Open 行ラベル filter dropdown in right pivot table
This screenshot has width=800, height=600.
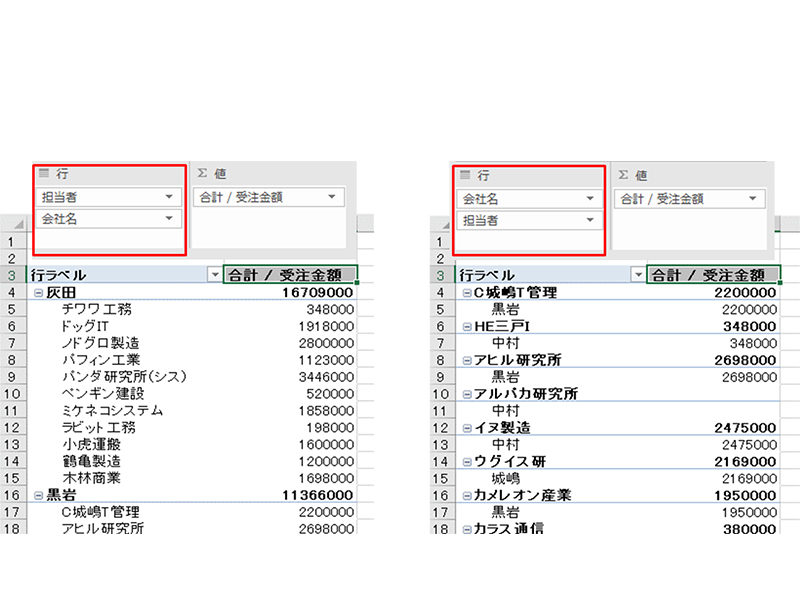(x=637, y=275)
